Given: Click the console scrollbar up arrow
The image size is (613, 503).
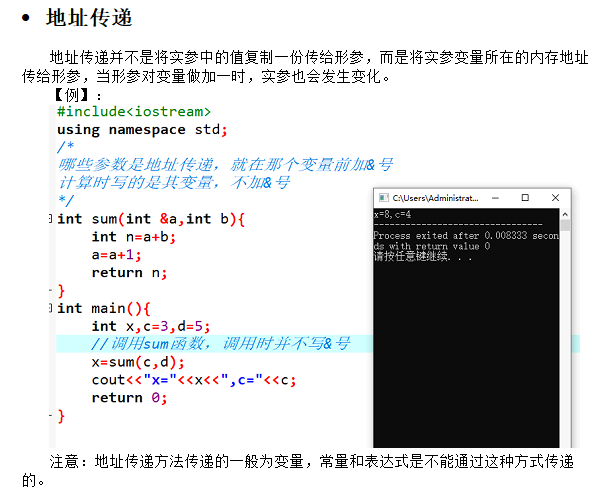Looking at the screenshot, I should pyautogui.click(x=565, y=214).
